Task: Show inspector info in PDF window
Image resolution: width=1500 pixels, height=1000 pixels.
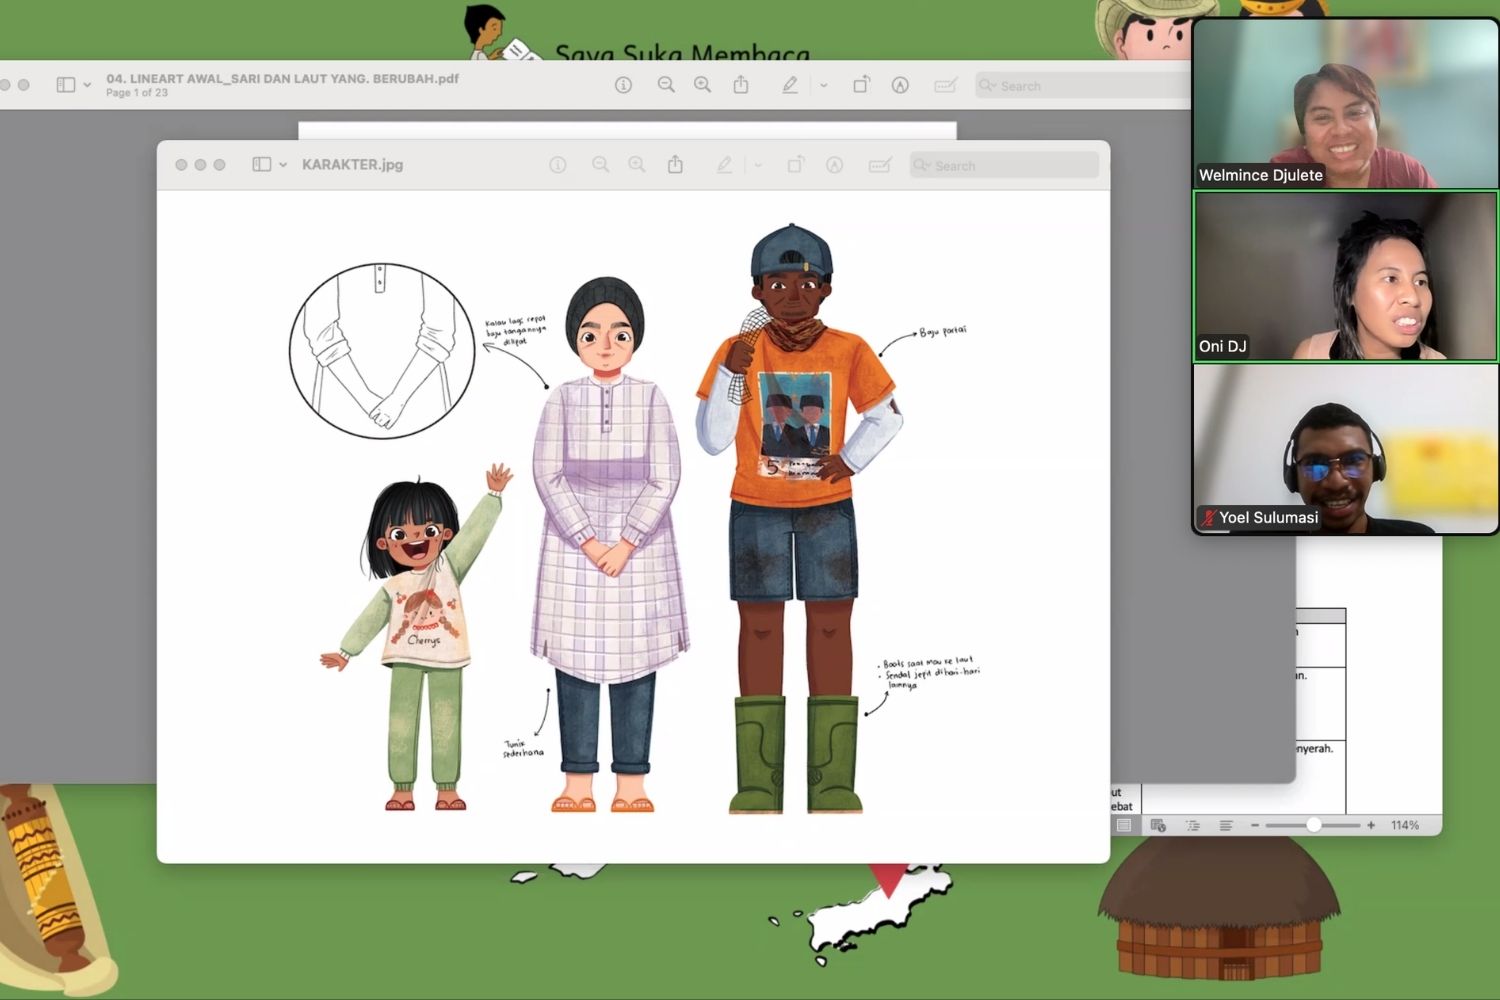Action: (x=623, y=85)
